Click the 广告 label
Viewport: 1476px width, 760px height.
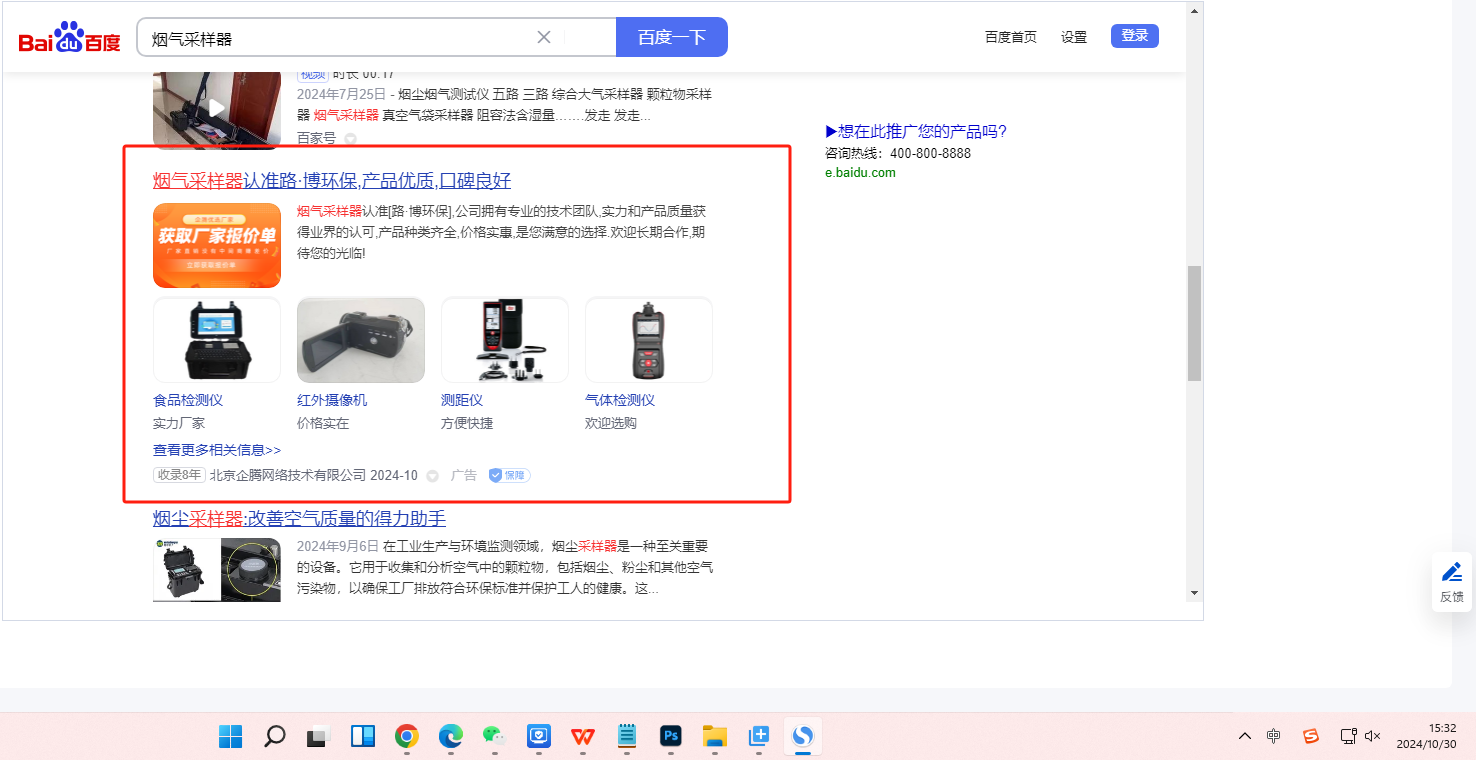[464, 475]
